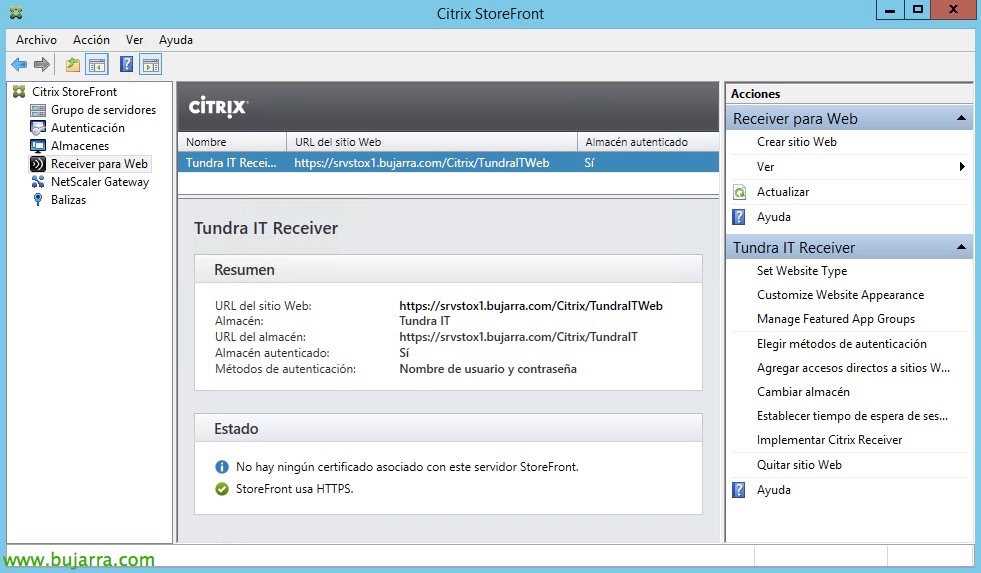Click Establecer tiempo de espera de ses... action

point(852,416)
